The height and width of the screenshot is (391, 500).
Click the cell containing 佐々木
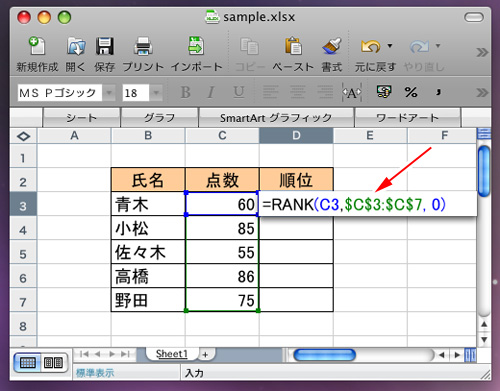tap(148, 252)
